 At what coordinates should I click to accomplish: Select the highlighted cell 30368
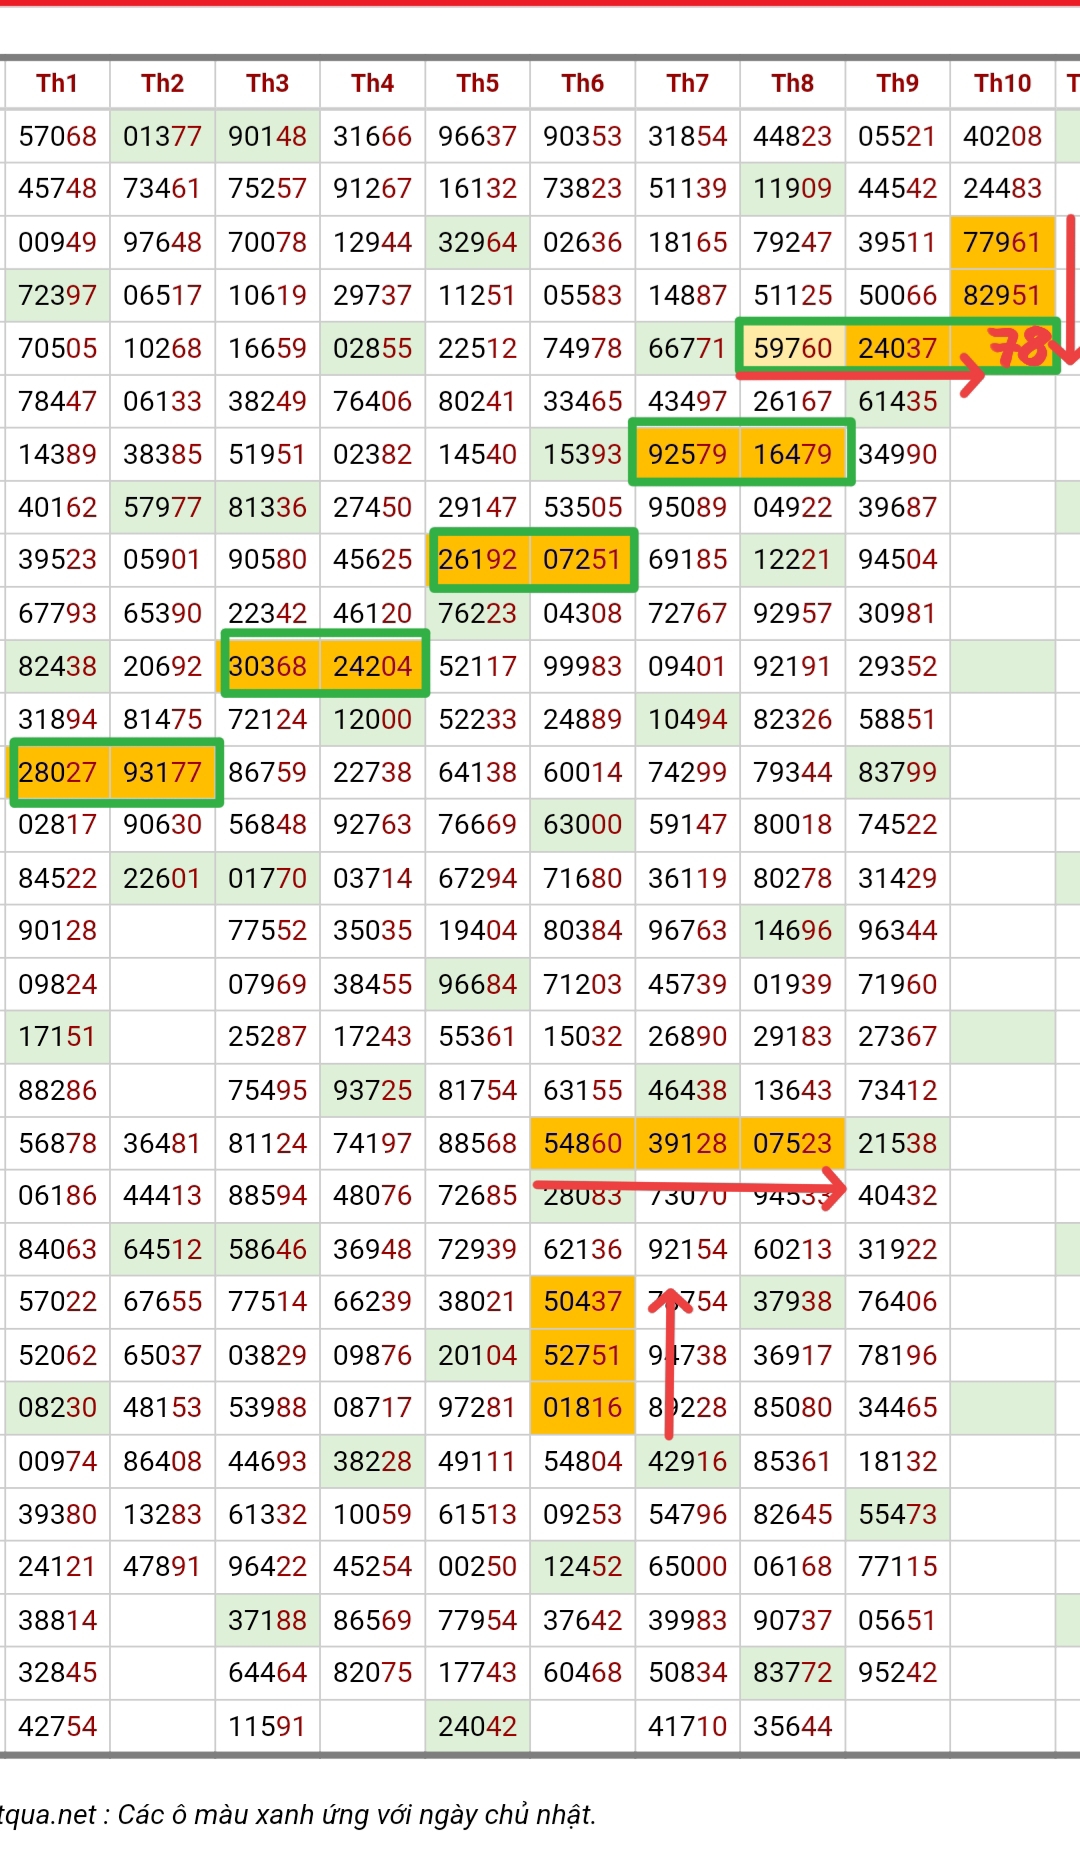(267, 666)
